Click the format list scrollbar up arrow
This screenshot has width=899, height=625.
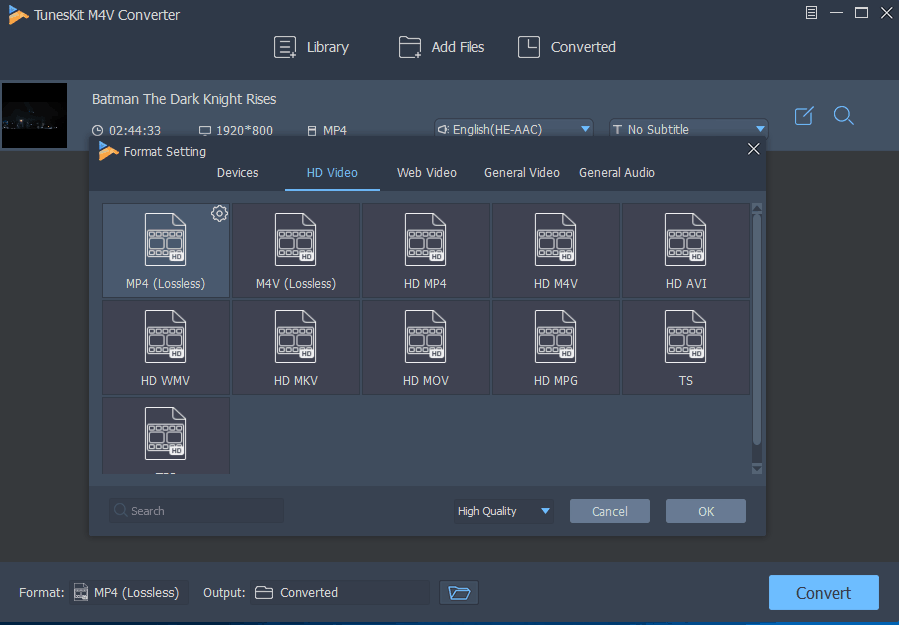pyautogui.click(x=757, y=208)
